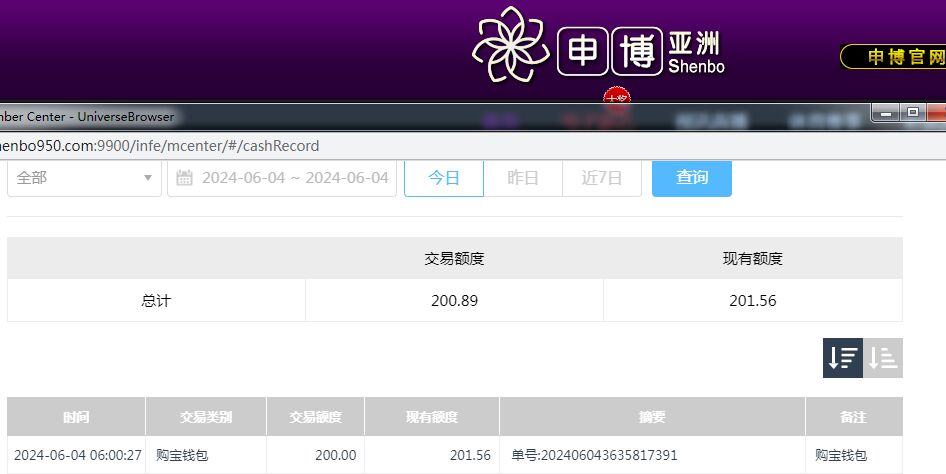
Task: Click the red badge under the logo
Action: tap(617, 97)
